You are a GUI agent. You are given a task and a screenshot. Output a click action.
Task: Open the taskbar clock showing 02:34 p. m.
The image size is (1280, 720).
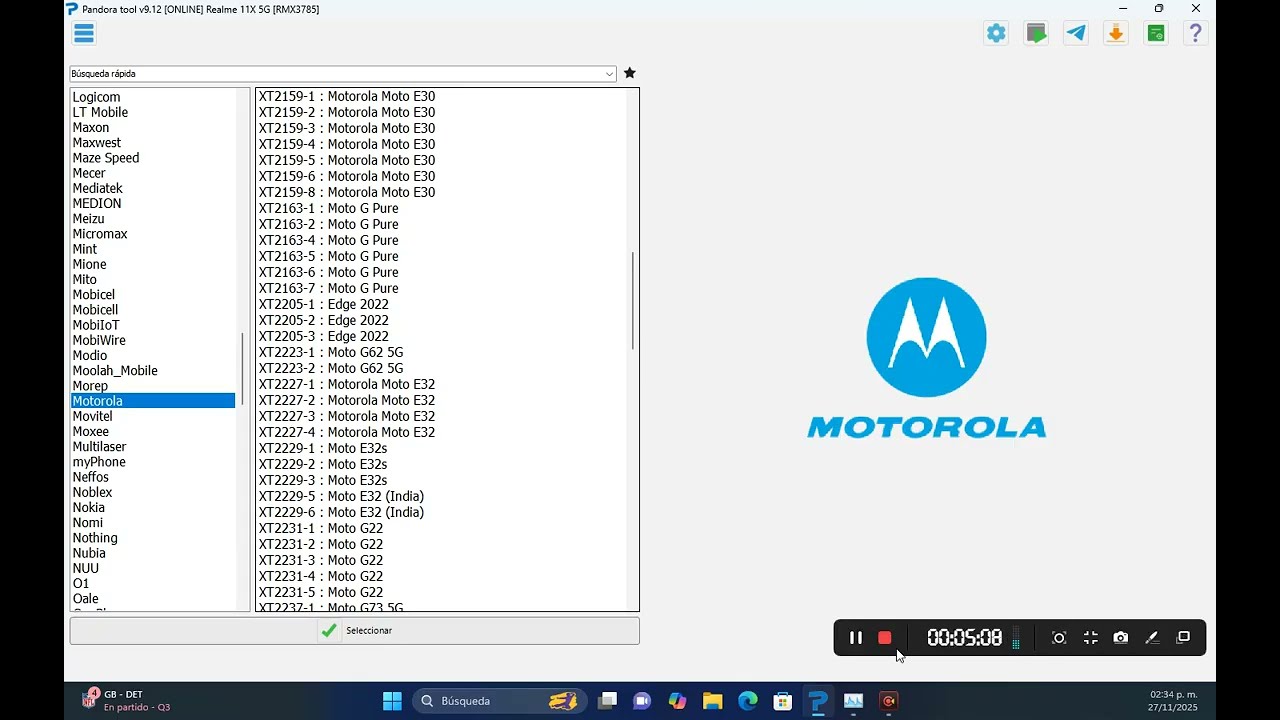[1173, 701]
